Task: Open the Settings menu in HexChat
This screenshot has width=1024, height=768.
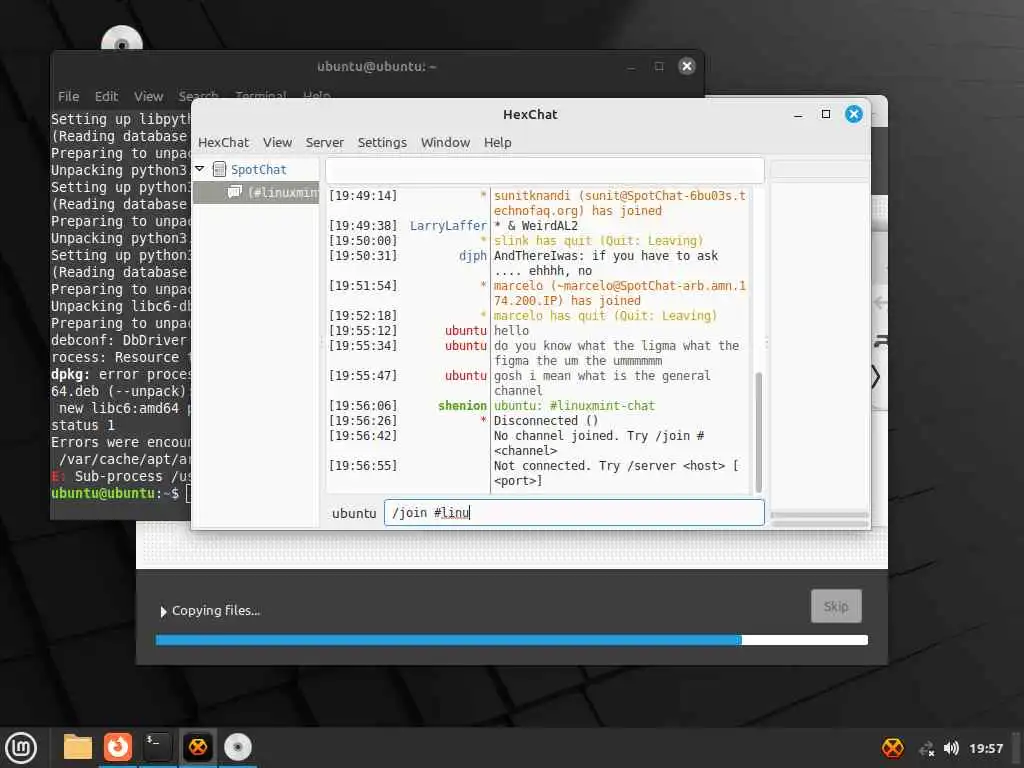Action: (x=381, y=142)
